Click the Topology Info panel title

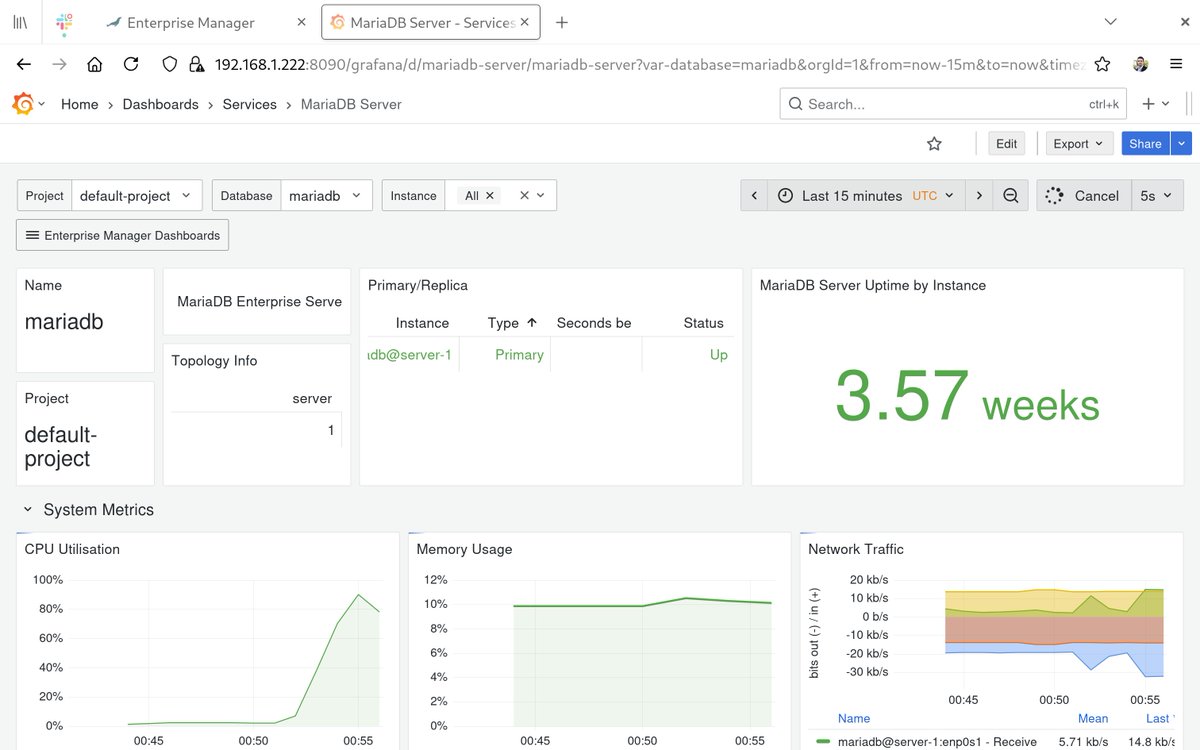click(x=214, y=361)
